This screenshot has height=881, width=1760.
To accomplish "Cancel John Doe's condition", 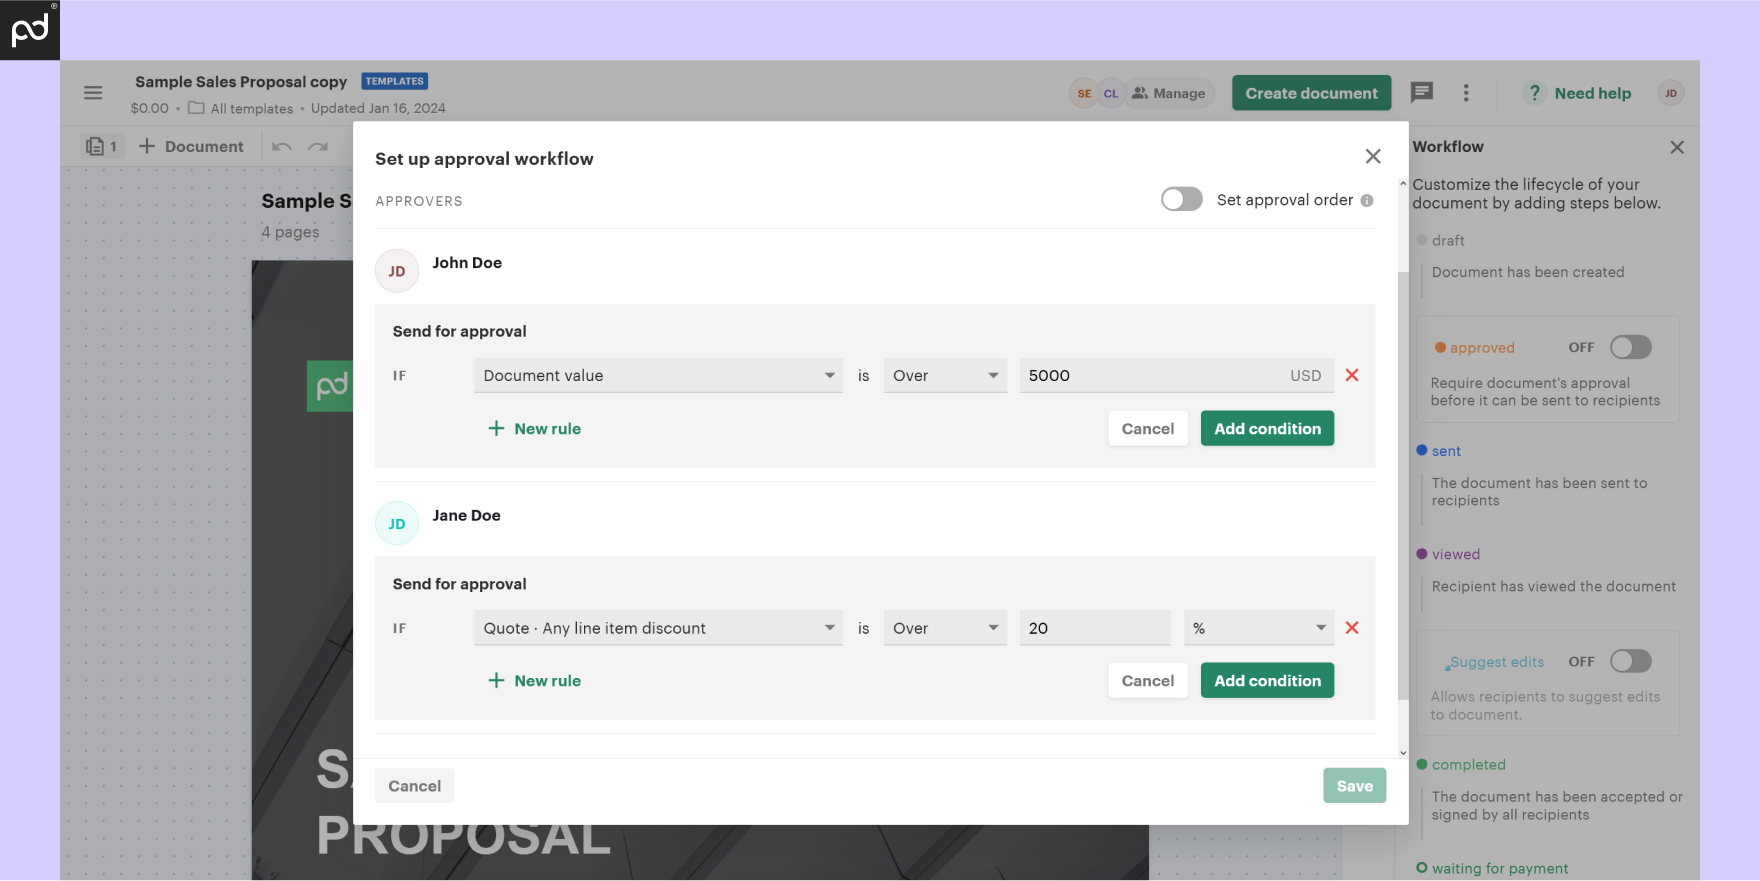I will click(1148, 428).
